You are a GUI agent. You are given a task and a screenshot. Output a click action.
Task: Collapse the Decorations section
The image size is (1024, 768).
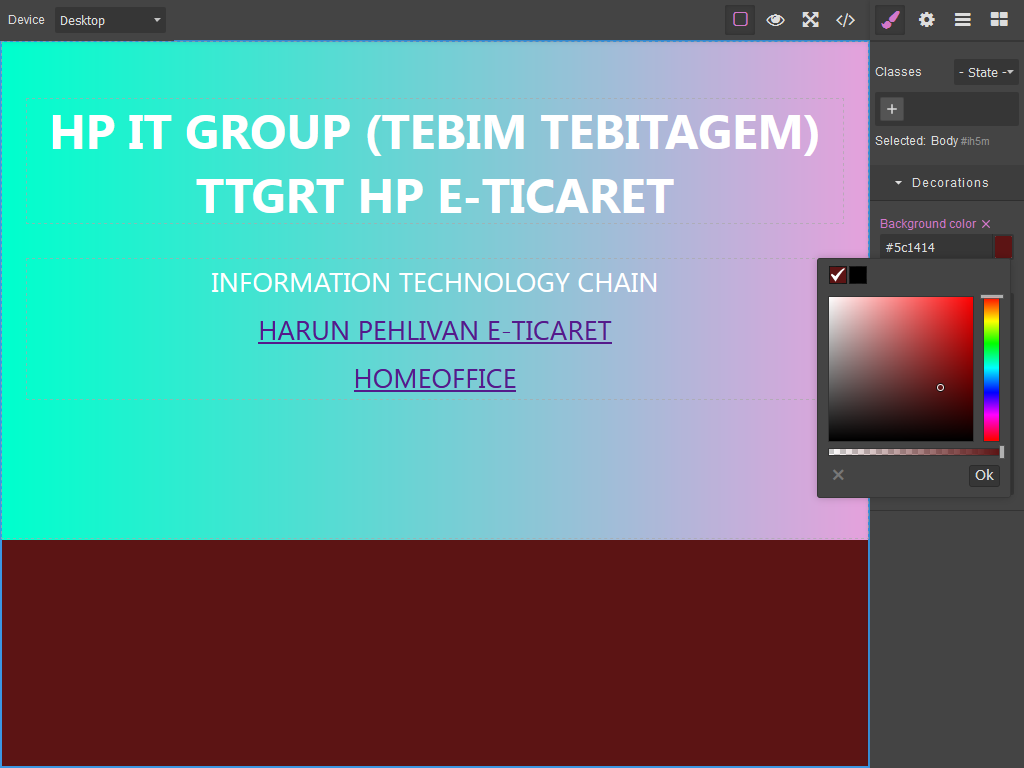click(947, 183)
